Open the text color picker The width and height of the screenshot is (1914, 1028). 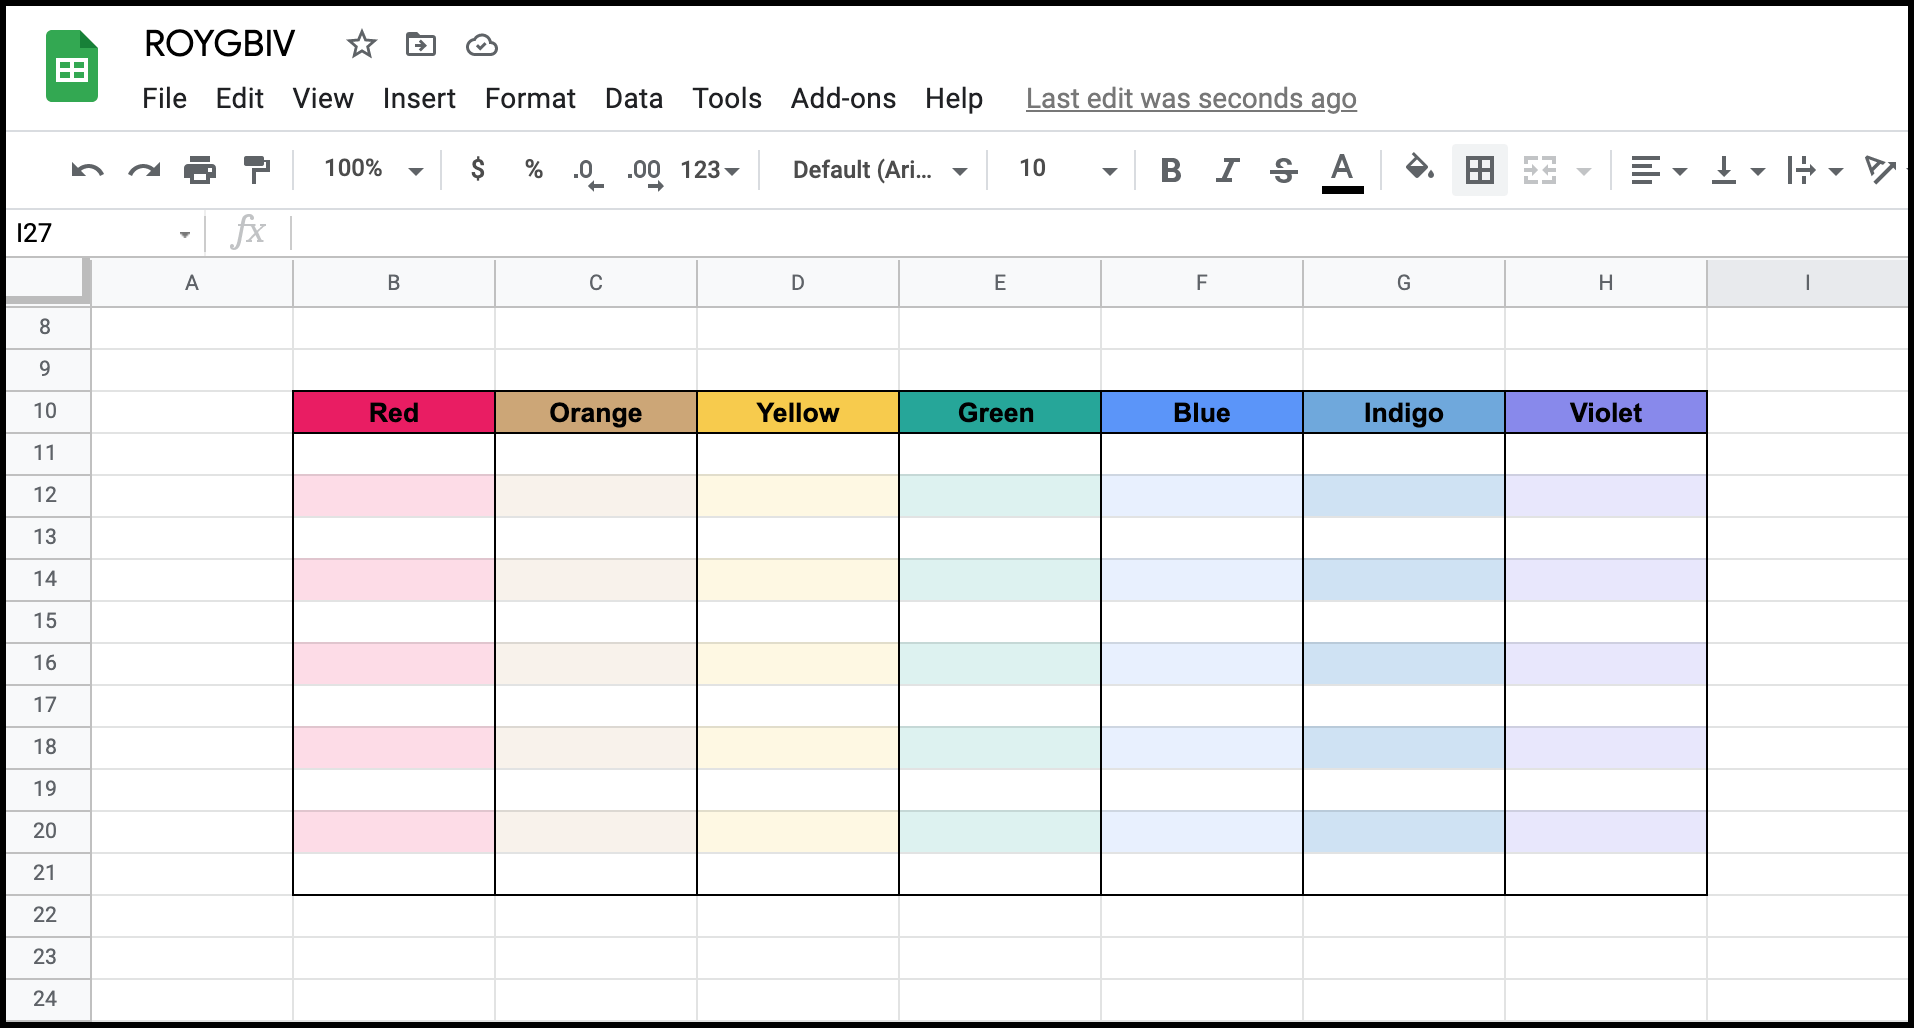(x=1342, y=170)
